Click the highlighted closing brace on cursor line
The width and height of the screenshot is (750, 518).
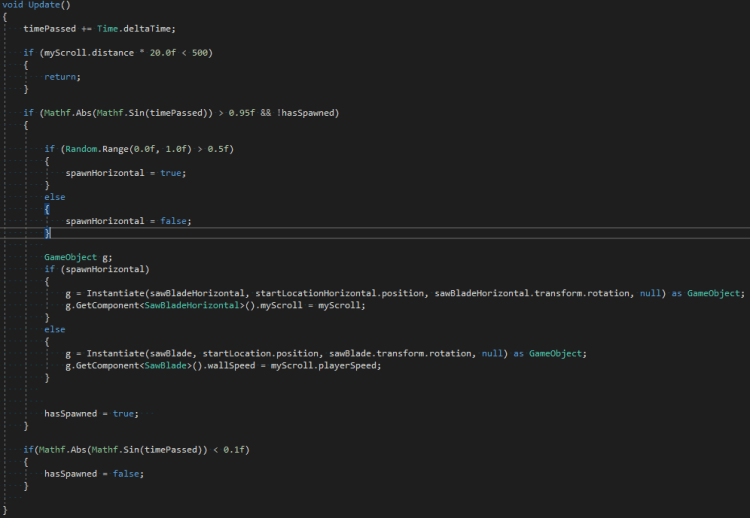(x=47, y=233)
